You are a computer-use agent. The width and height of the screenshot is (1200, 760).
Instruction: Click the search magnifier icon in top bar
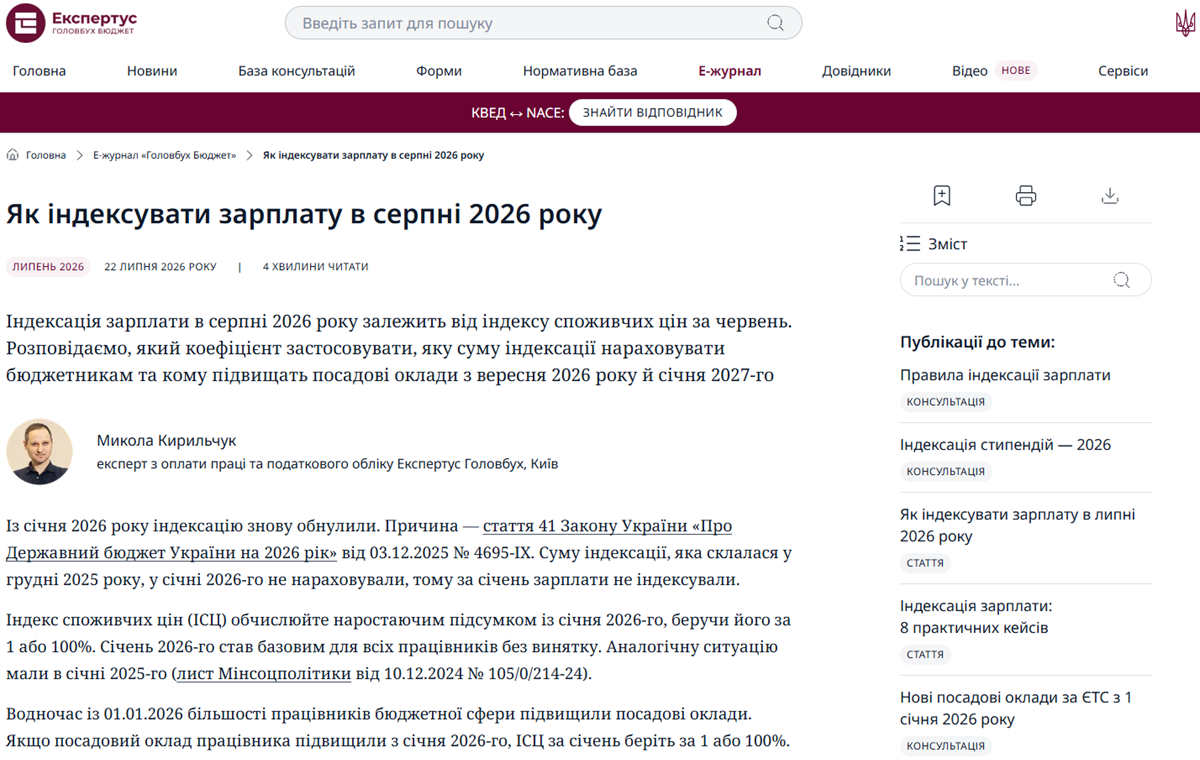pos(776,23)
